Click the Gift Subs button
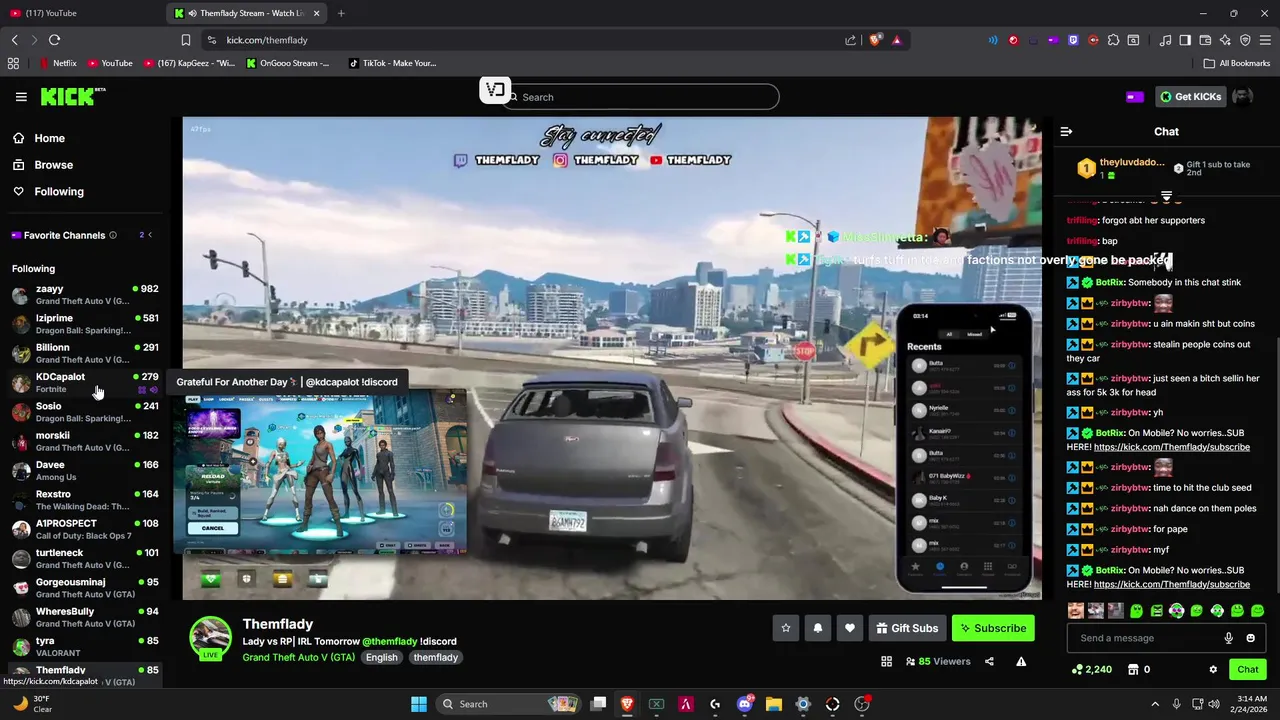 click(x=907, y=628)
